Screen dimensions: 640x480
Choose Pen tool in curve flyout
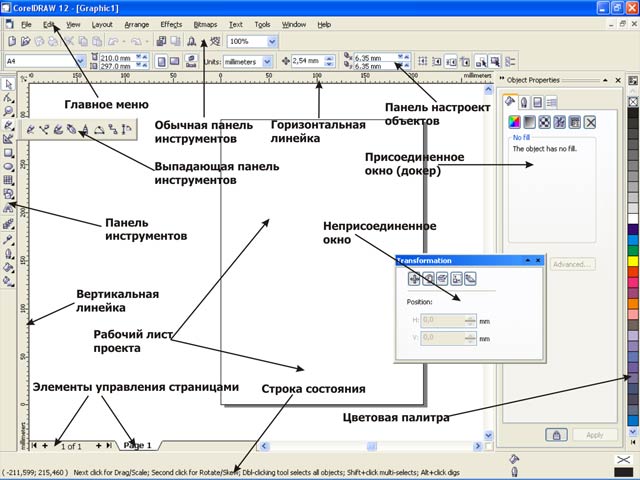pyautogui.click(x=72, y=129)
